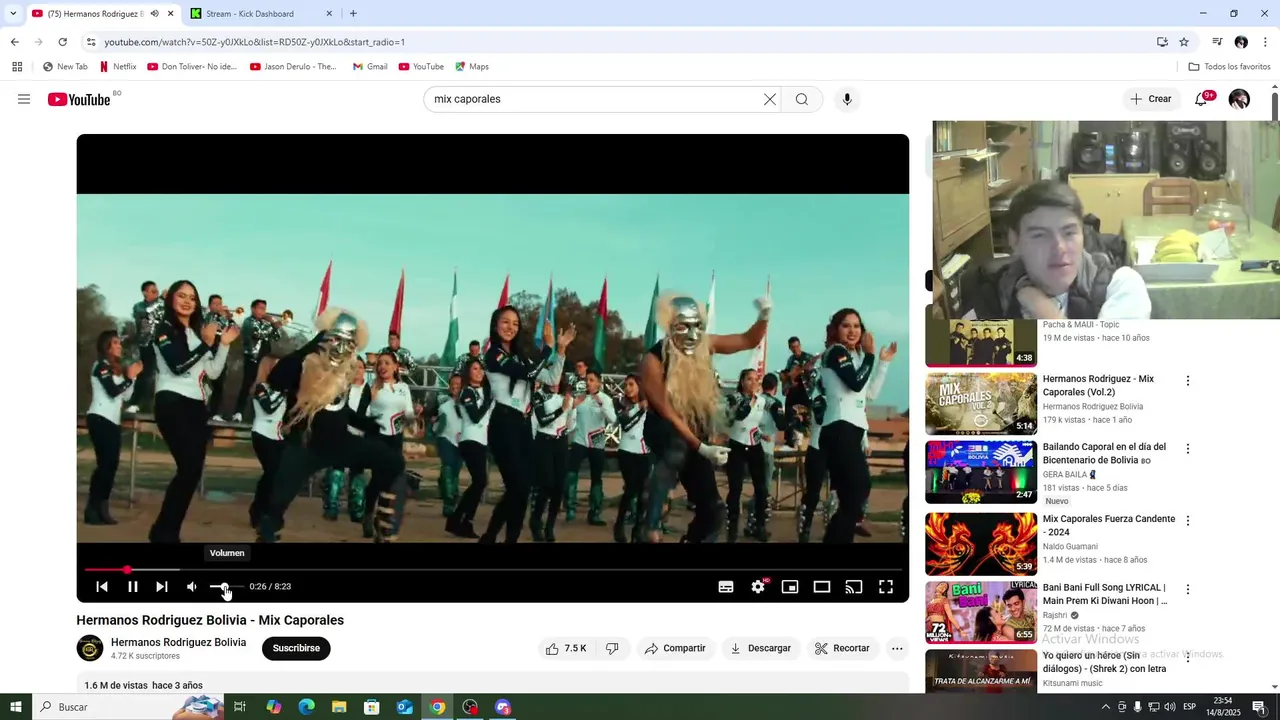Mute the tab via its speaker icon
The height and width of the screenshot is (720, 1280).
[154, 14]
